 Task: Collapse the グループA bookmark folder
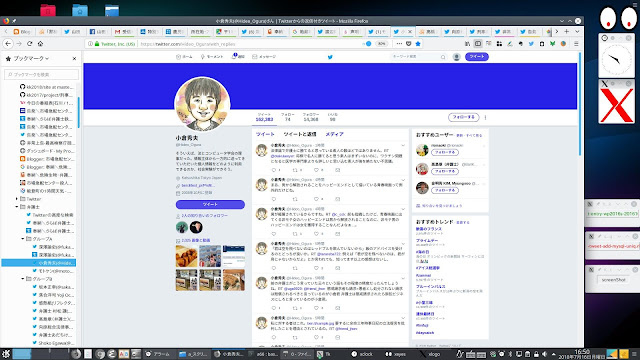click(23, 239)
